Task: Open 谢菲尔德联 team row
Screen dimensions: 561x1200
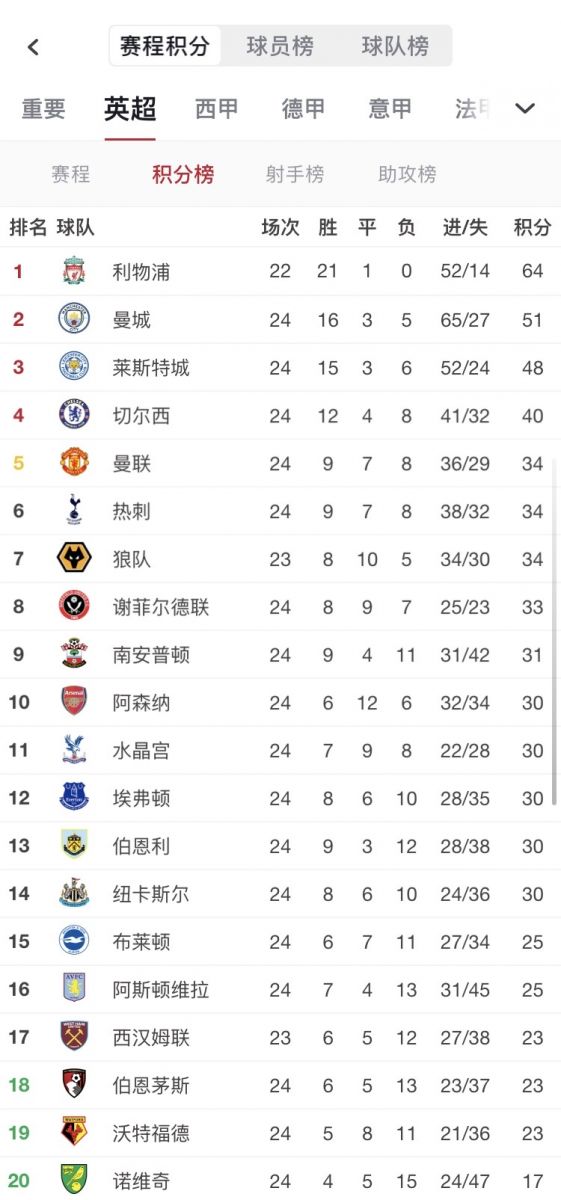Action: (280, 607)
